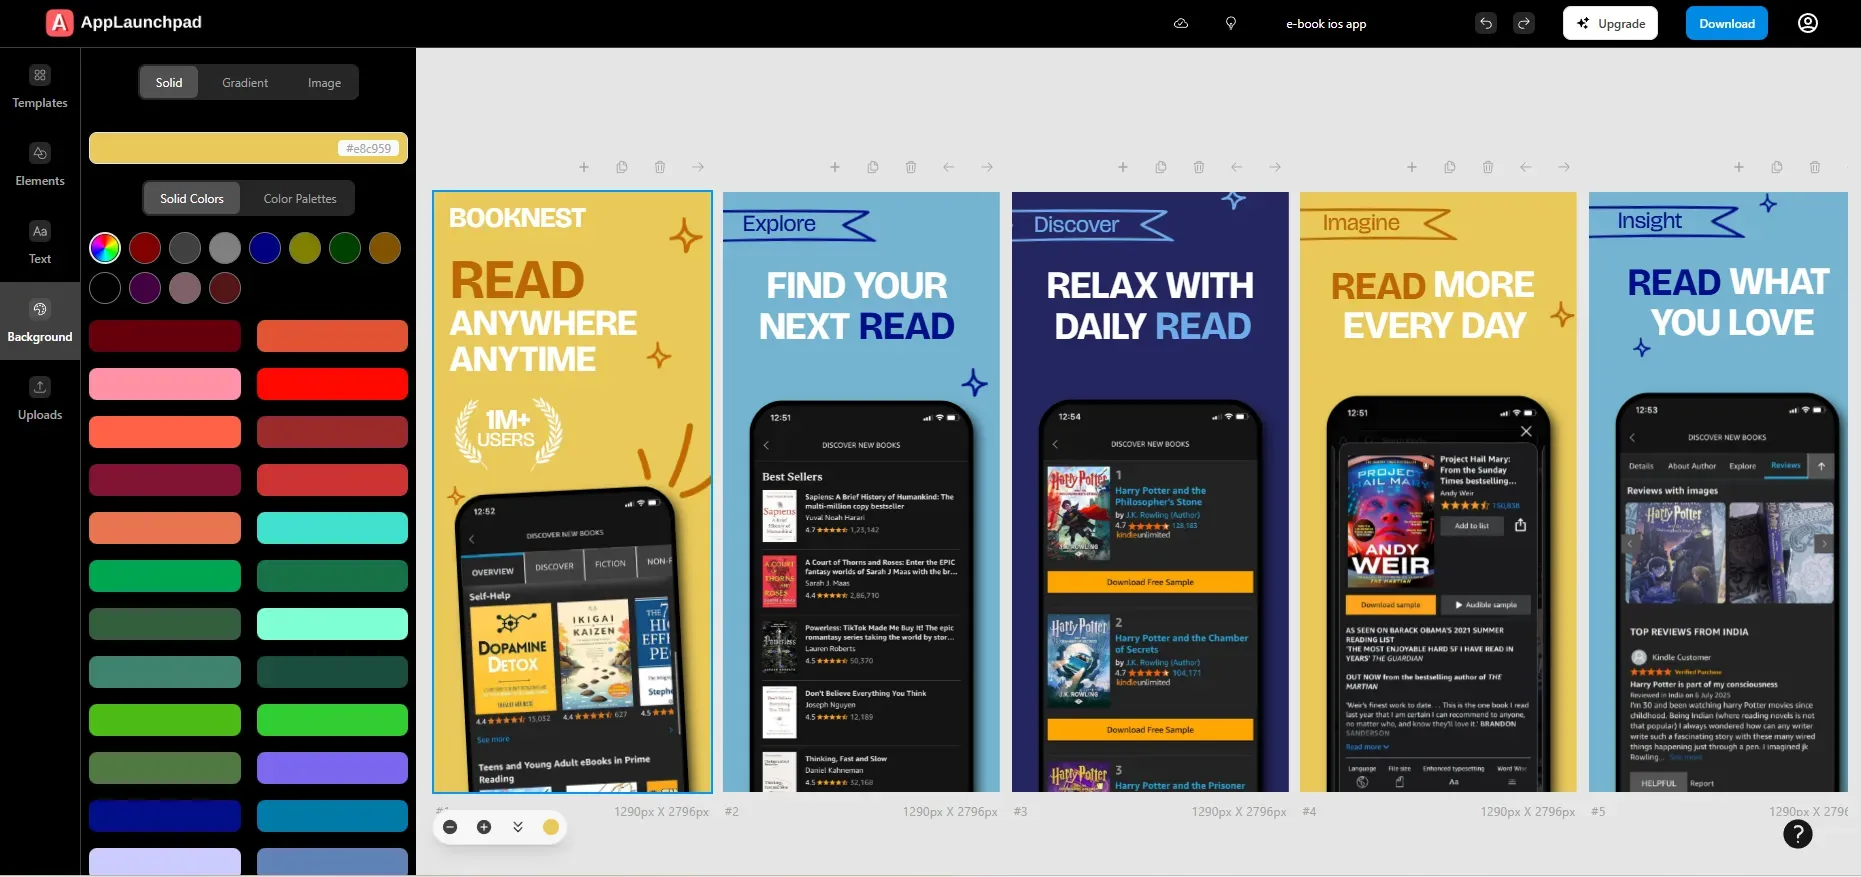
Task: Move the BOOKNEST screenshot to the right
Action: click(698, 167)
